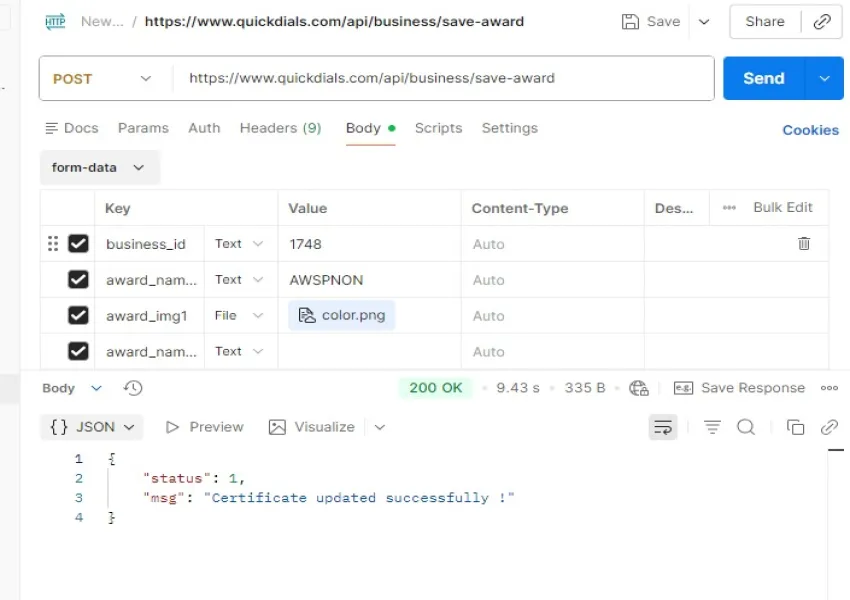Open the Params tab

tap(143, 128)
